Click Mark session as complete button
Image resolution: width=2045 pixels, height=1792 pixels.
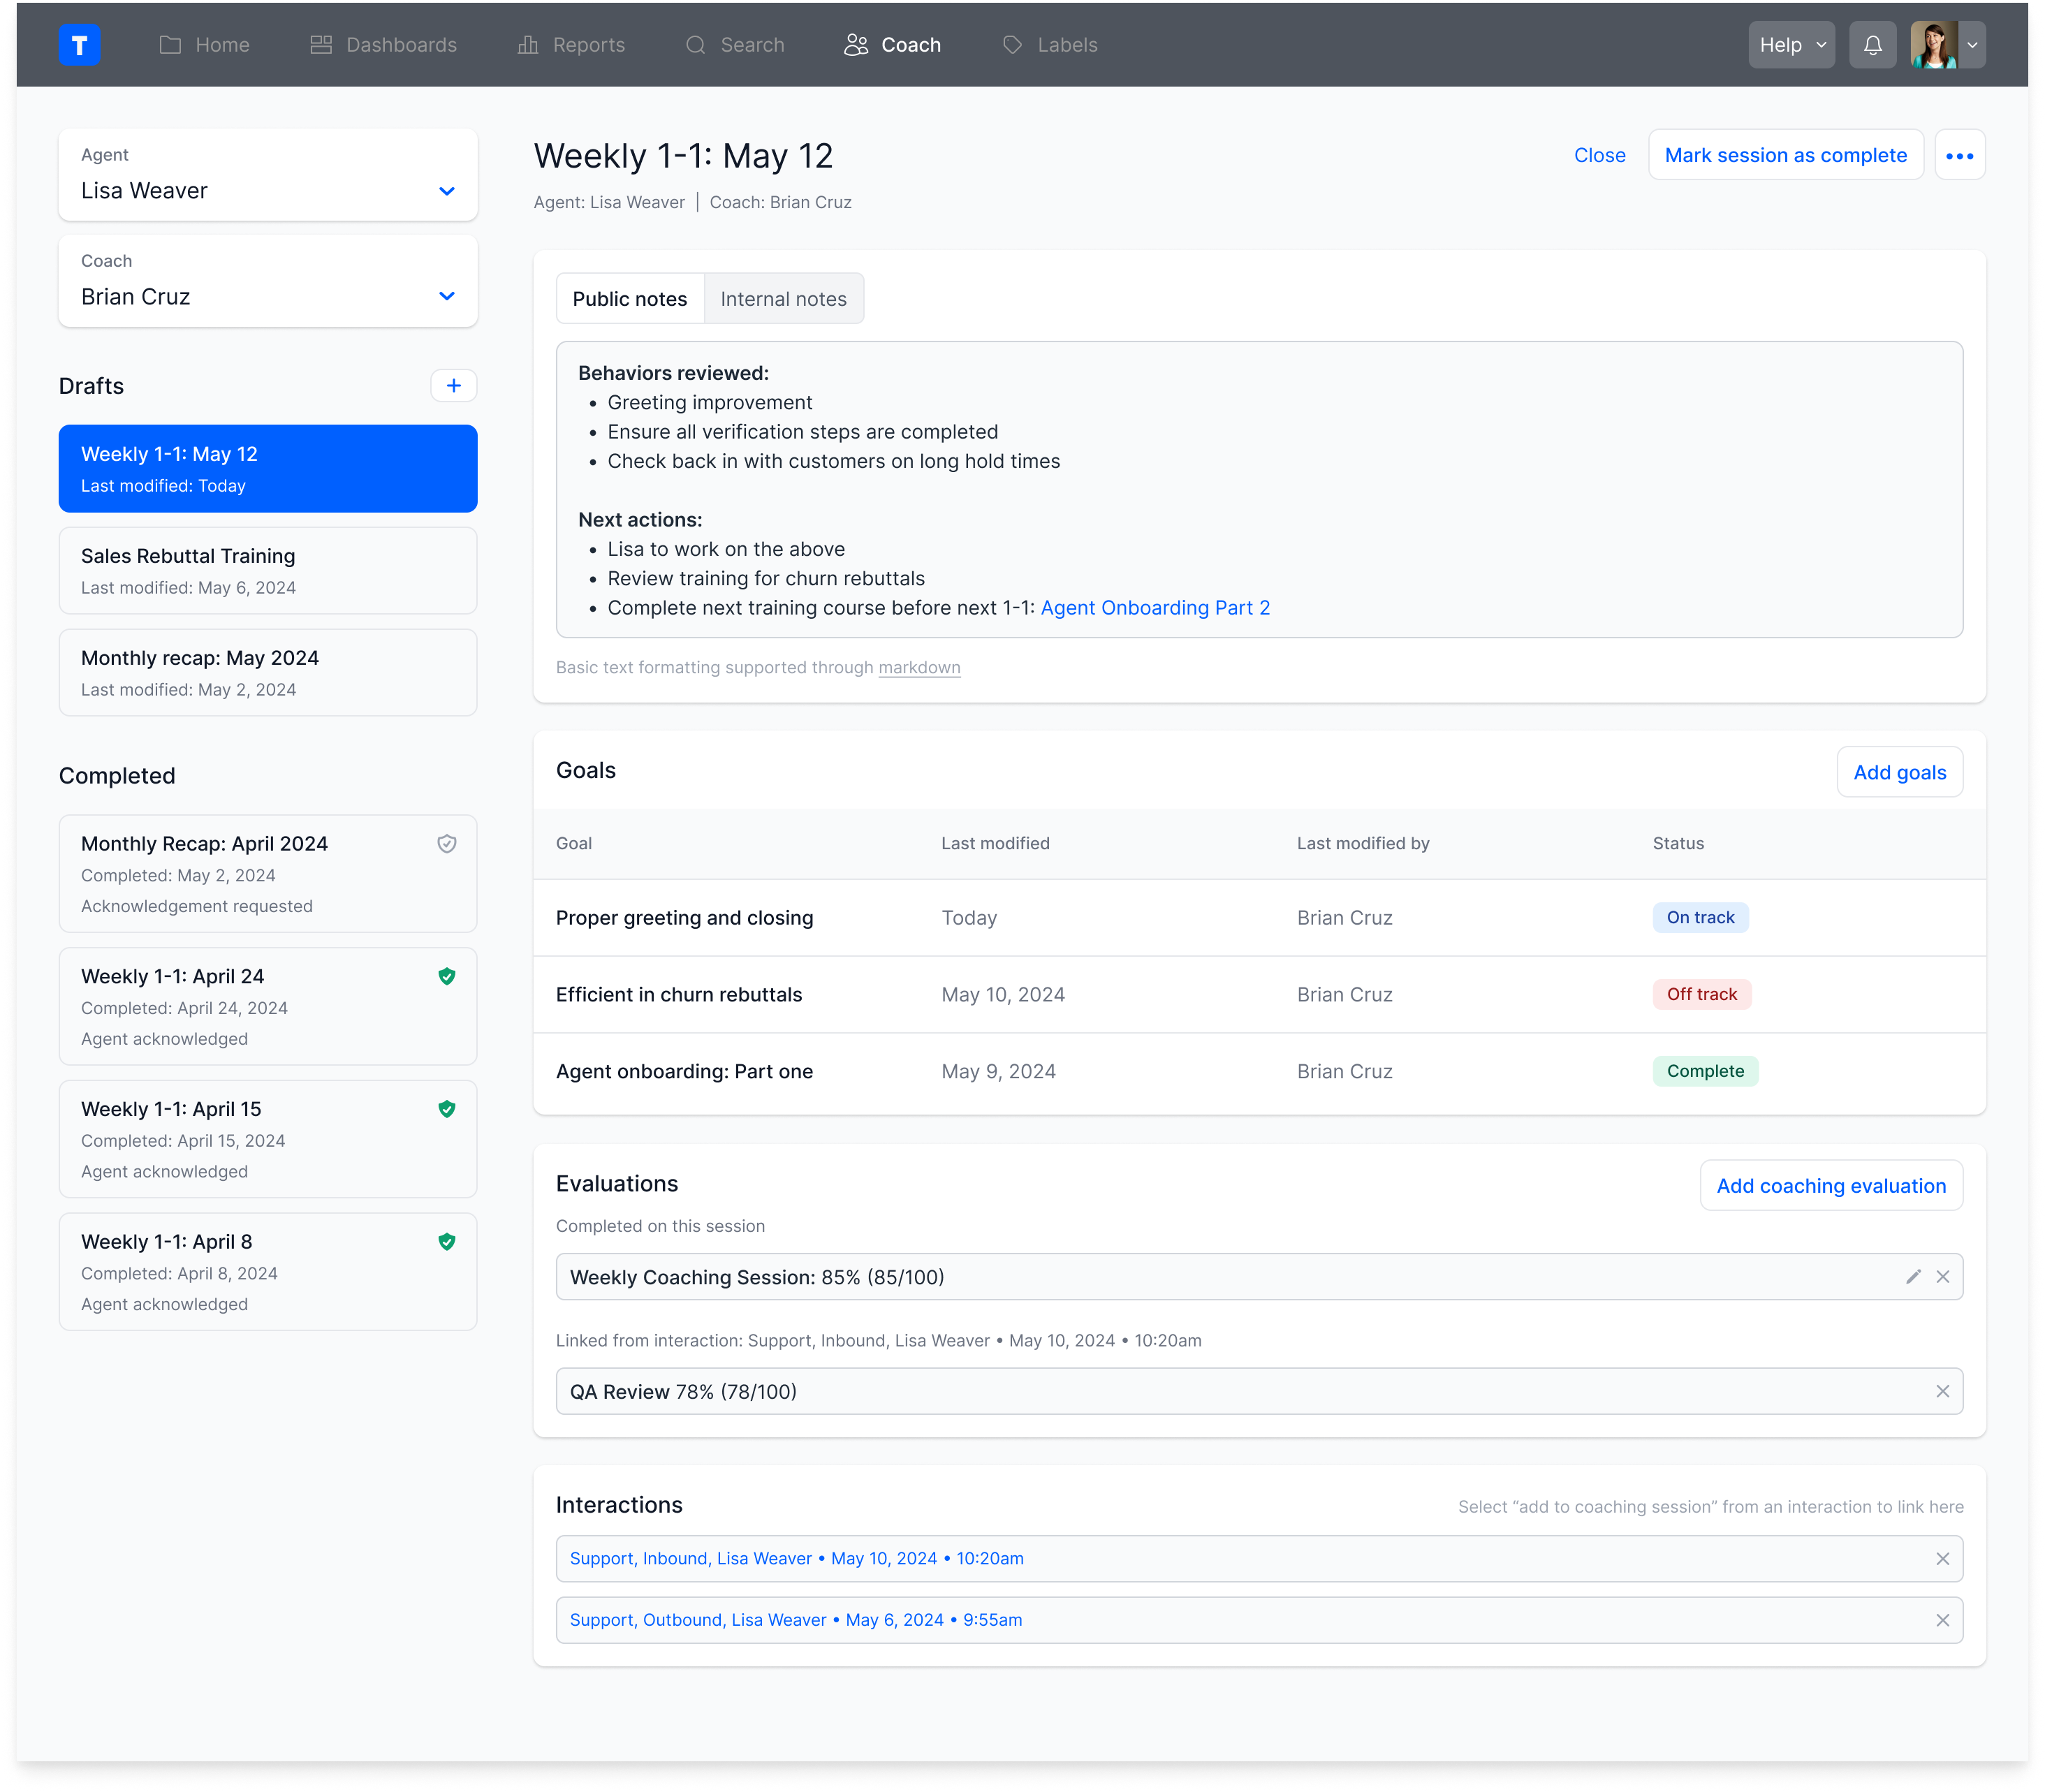coord(1785,156)
